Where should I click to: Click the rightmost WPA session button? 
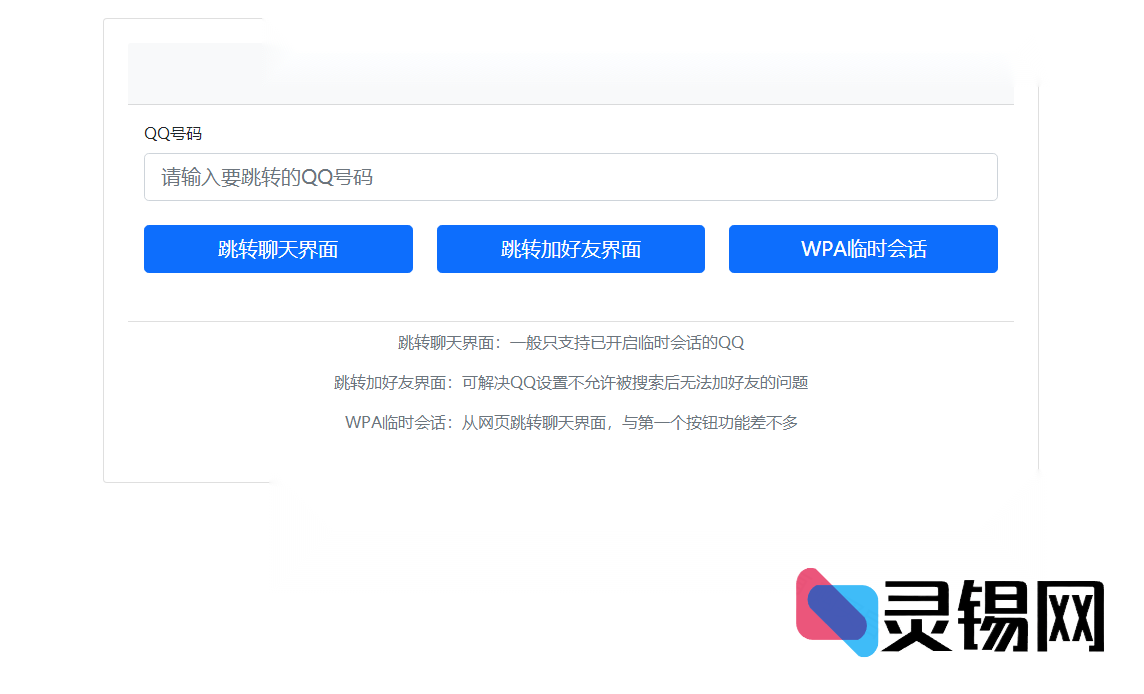[x=863, y=249]
